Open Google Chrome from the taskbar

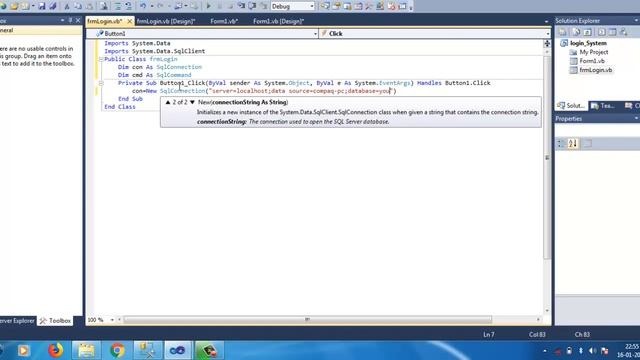click(x=117, y=351)
